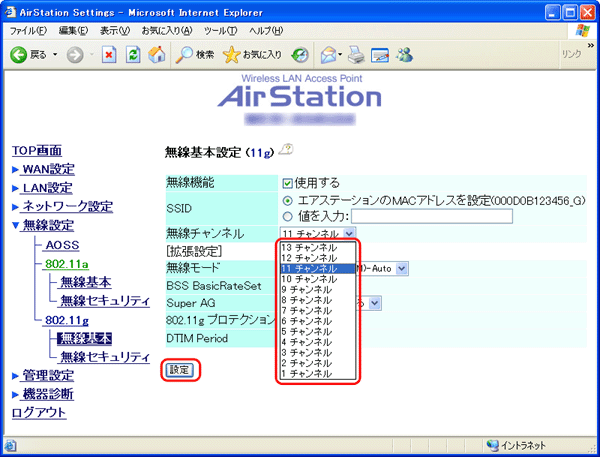The width and height of the screenshot is (600, 457).
Task: Choose 9 チャンネル from the list
Action: (318, 290)
